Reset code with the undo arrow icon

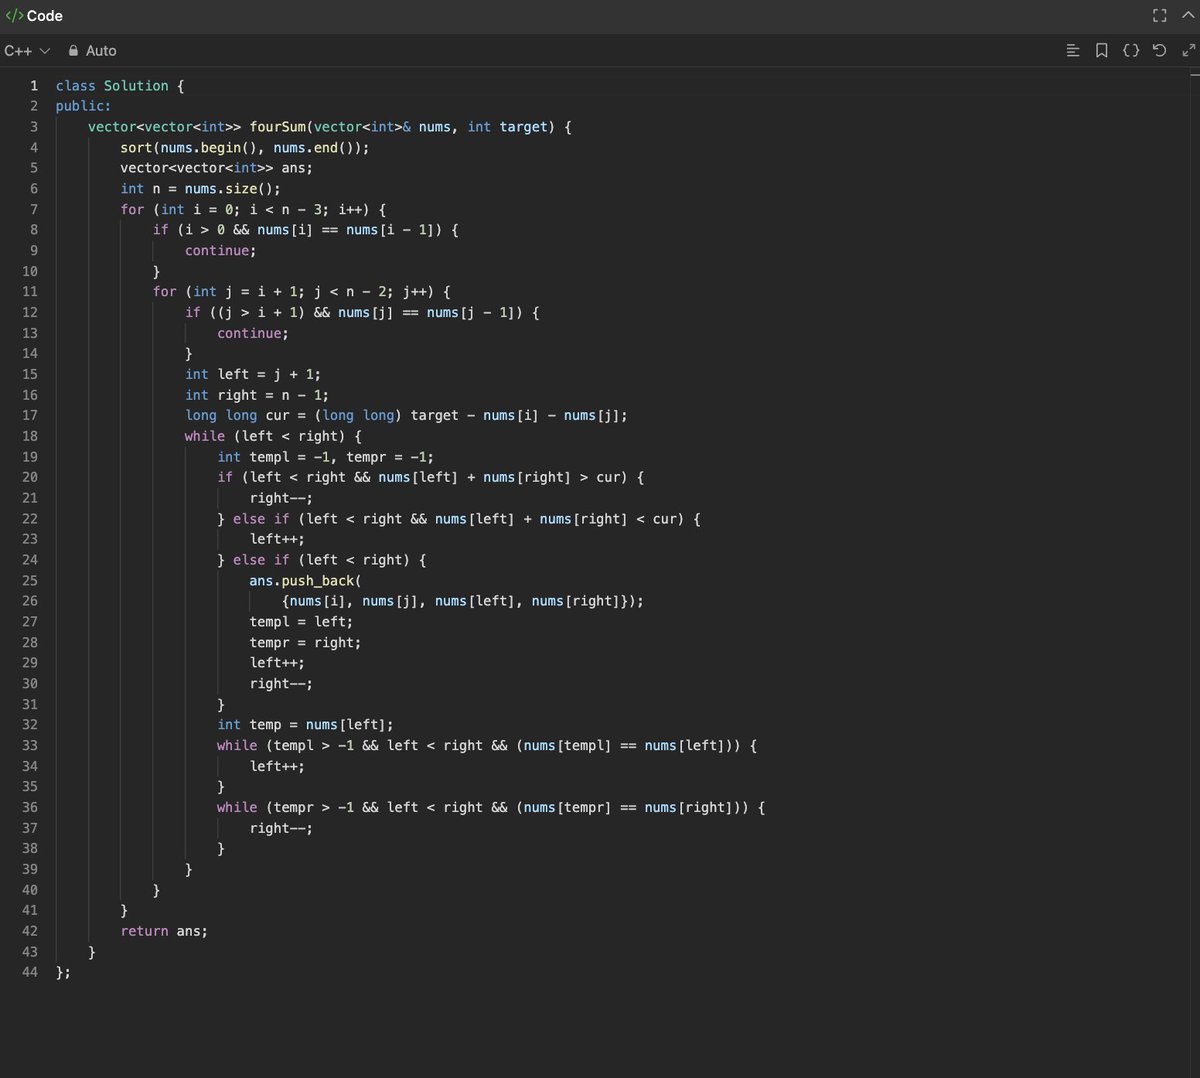1159,50
